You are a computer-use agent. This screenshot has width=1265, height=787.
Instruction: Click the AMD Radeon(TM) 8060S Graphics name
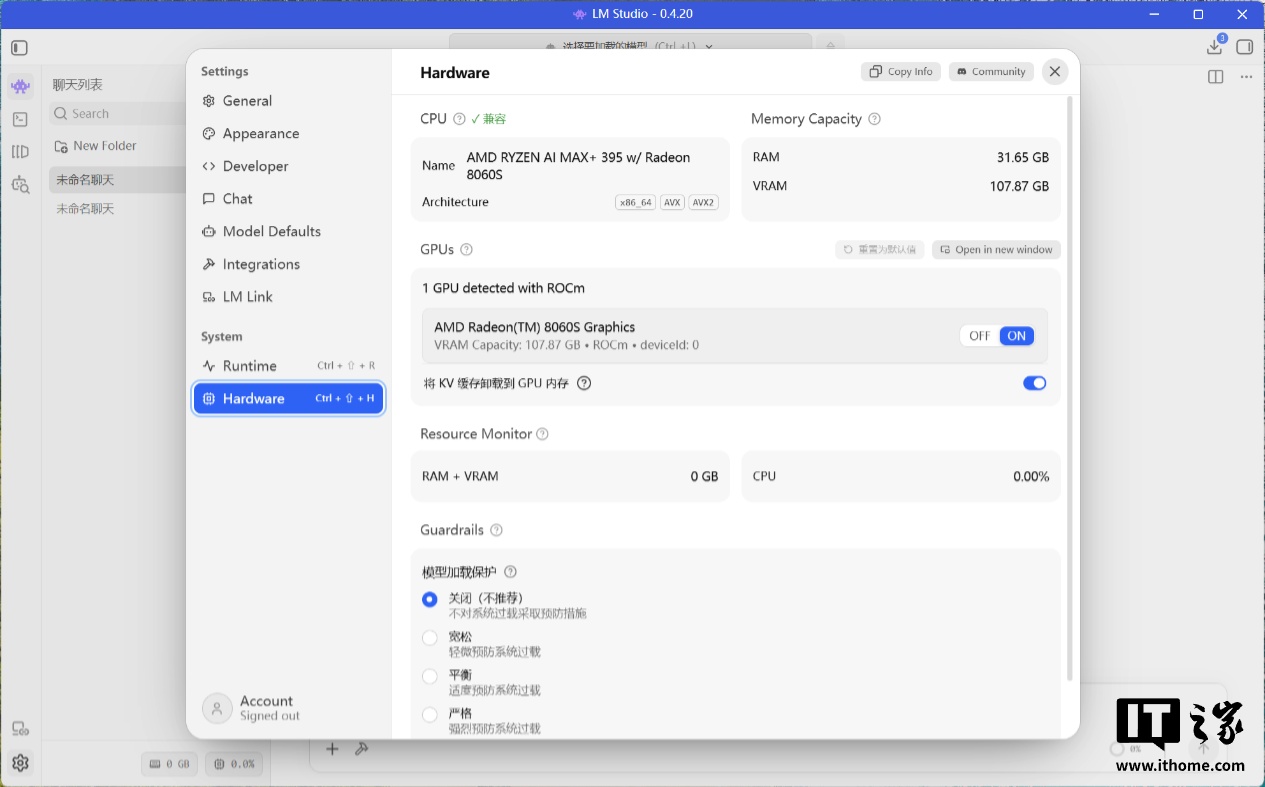tap(534, 327)
